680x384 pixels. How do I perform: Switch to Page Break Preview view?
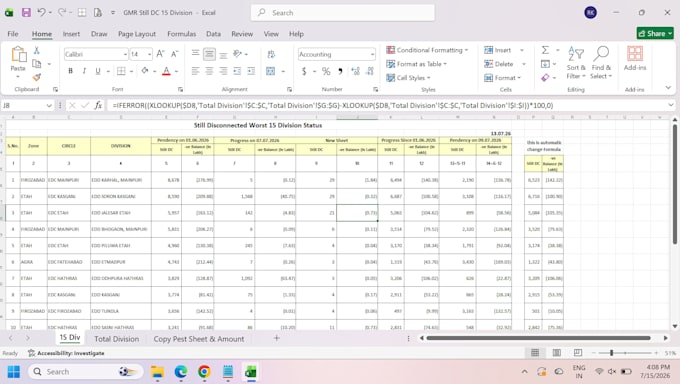(578, 353)
